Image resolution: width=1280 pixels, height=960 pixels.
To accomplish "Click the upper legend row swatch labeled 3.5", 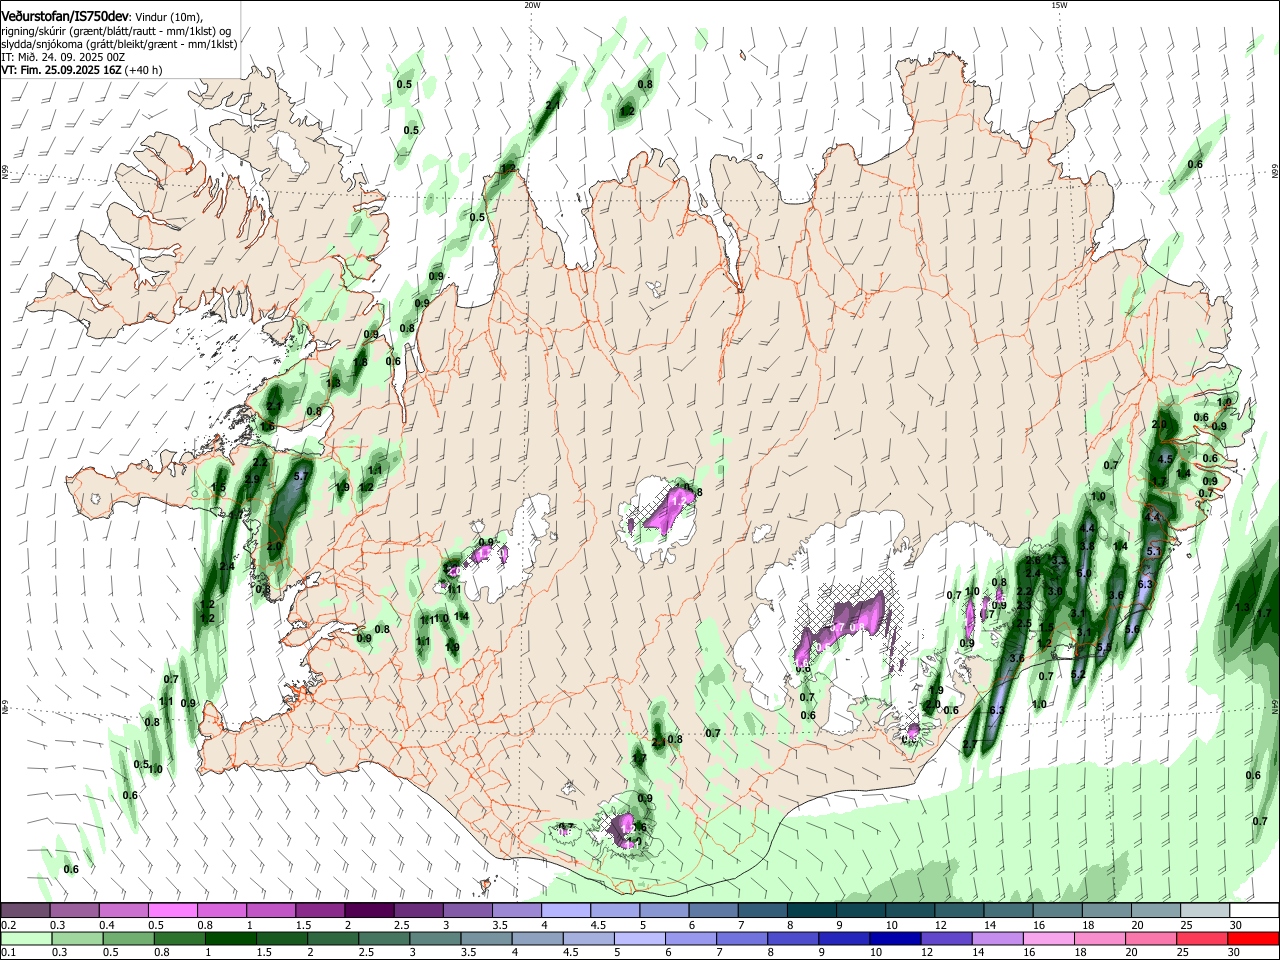I will coord(516,911).
